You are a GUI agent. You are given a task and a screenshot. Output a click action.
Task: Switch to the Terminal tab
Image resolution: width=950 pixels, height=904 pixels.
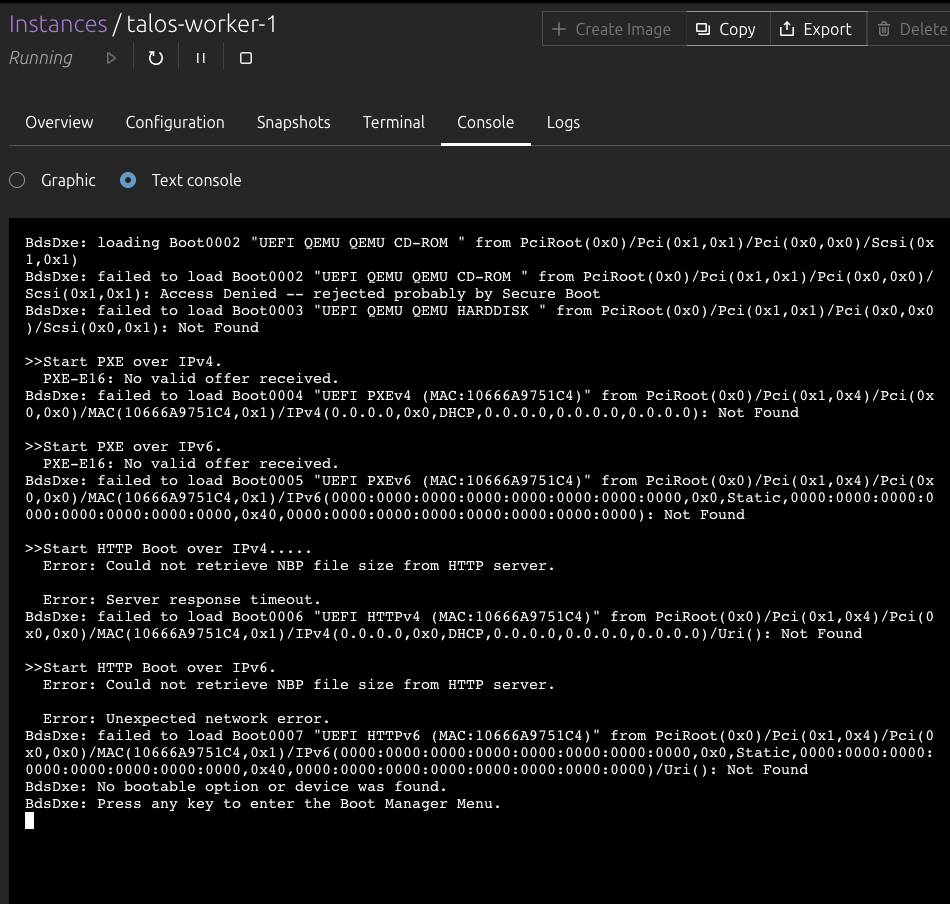pyautogui.click(x=394, y=122)
